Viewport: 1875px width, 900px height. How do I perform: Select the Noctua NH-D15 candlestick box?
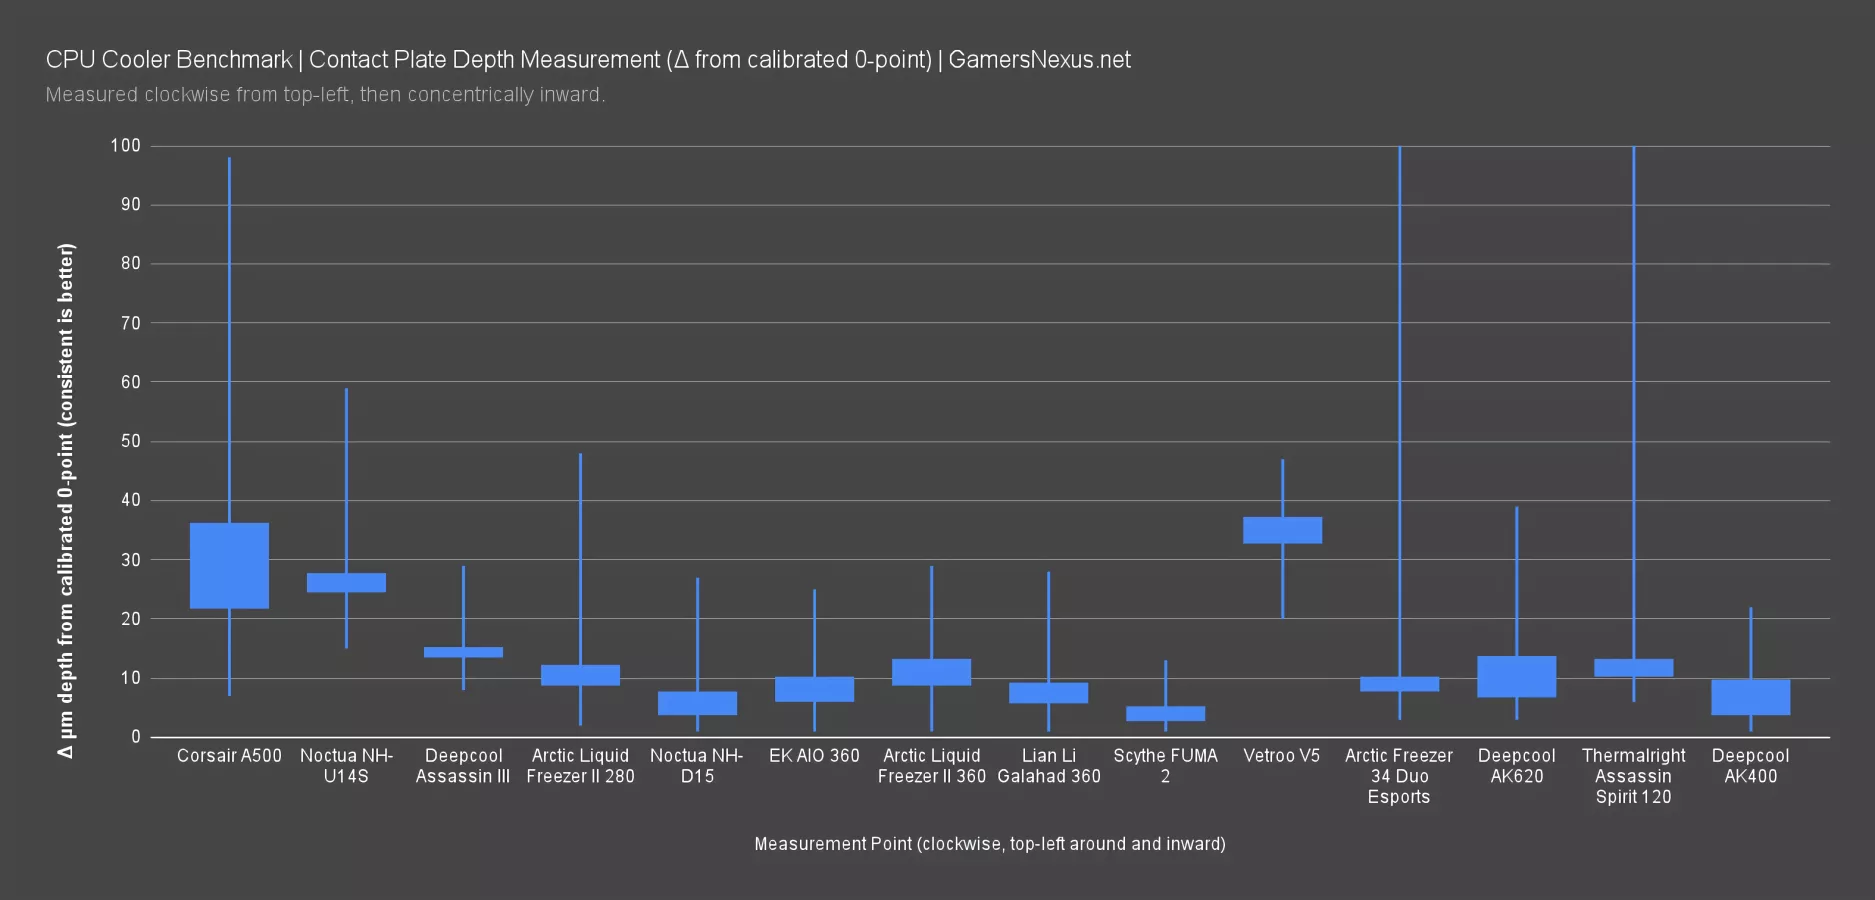pyautogui.click(x=697, y=703)
